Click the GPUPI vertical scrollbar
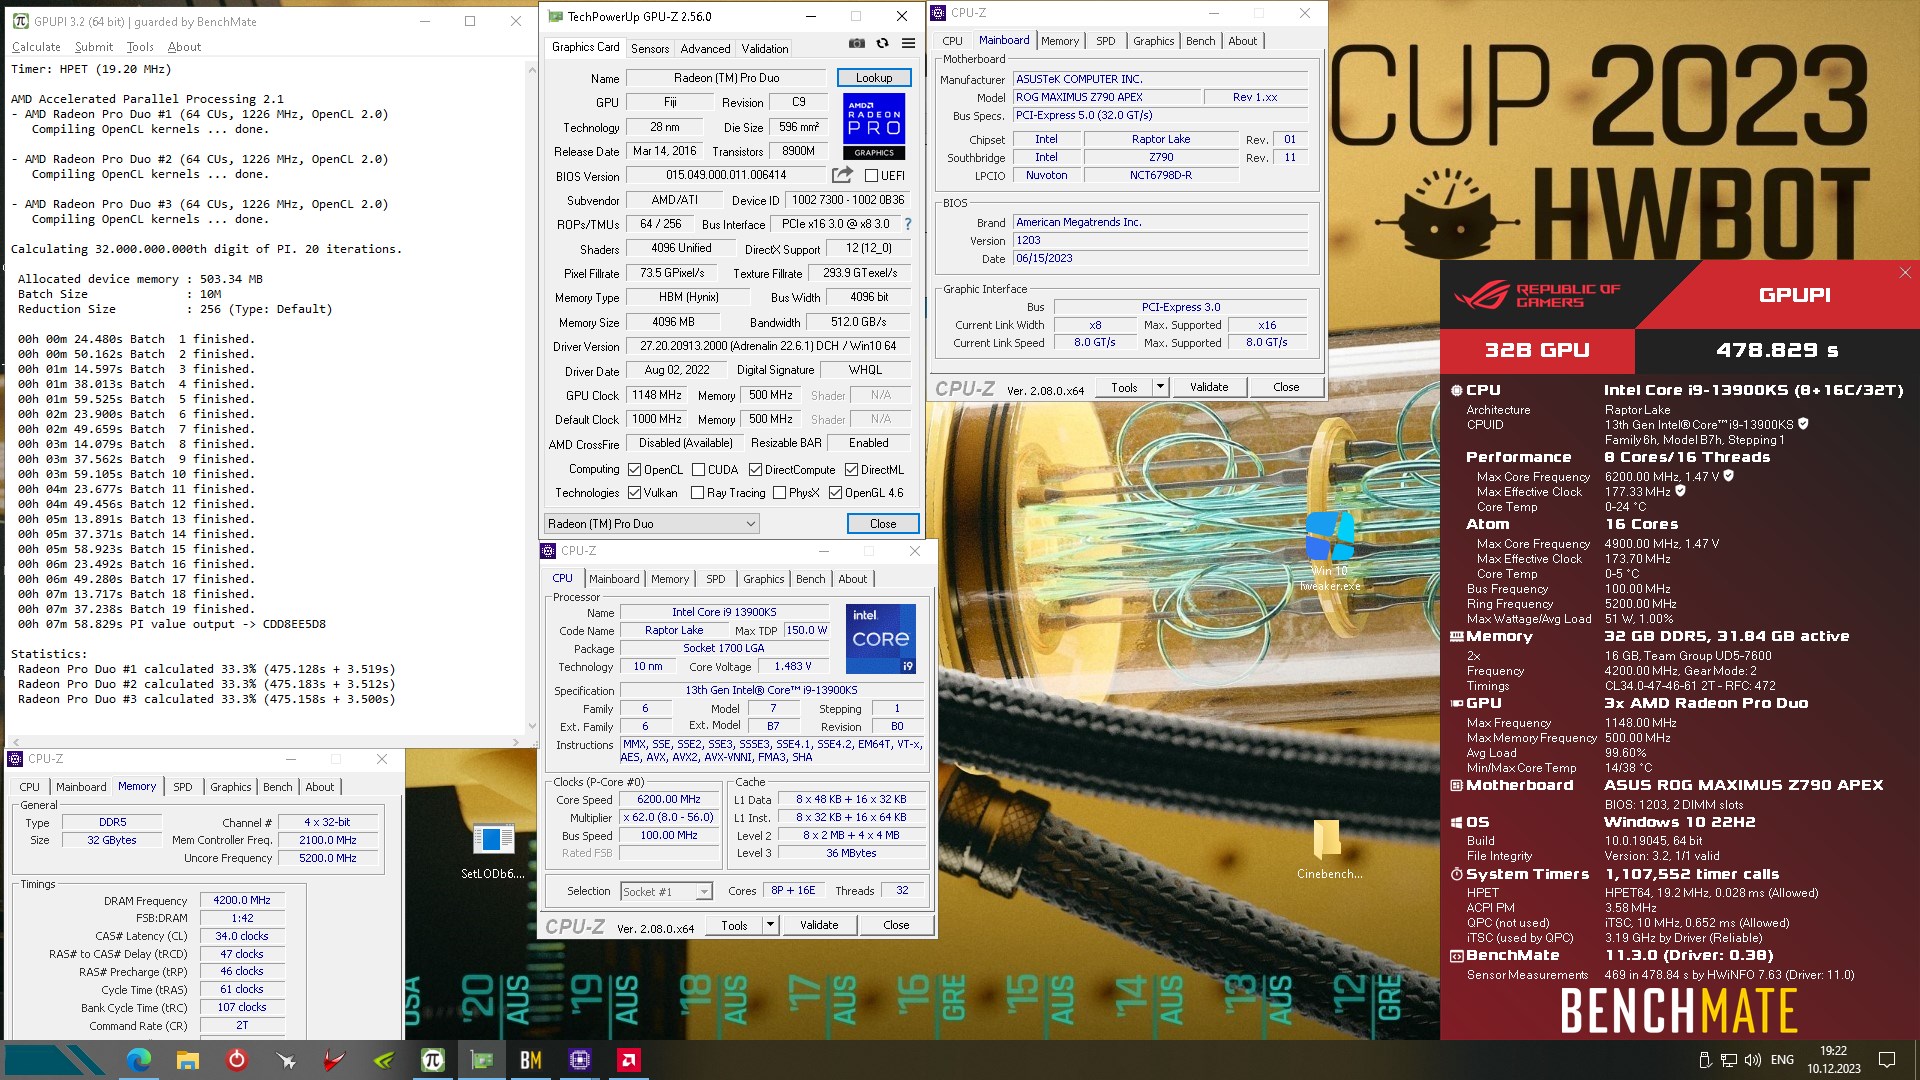Image resolution: width=1920 pixels, height=1080 pixels. click(x=531, y=398)
